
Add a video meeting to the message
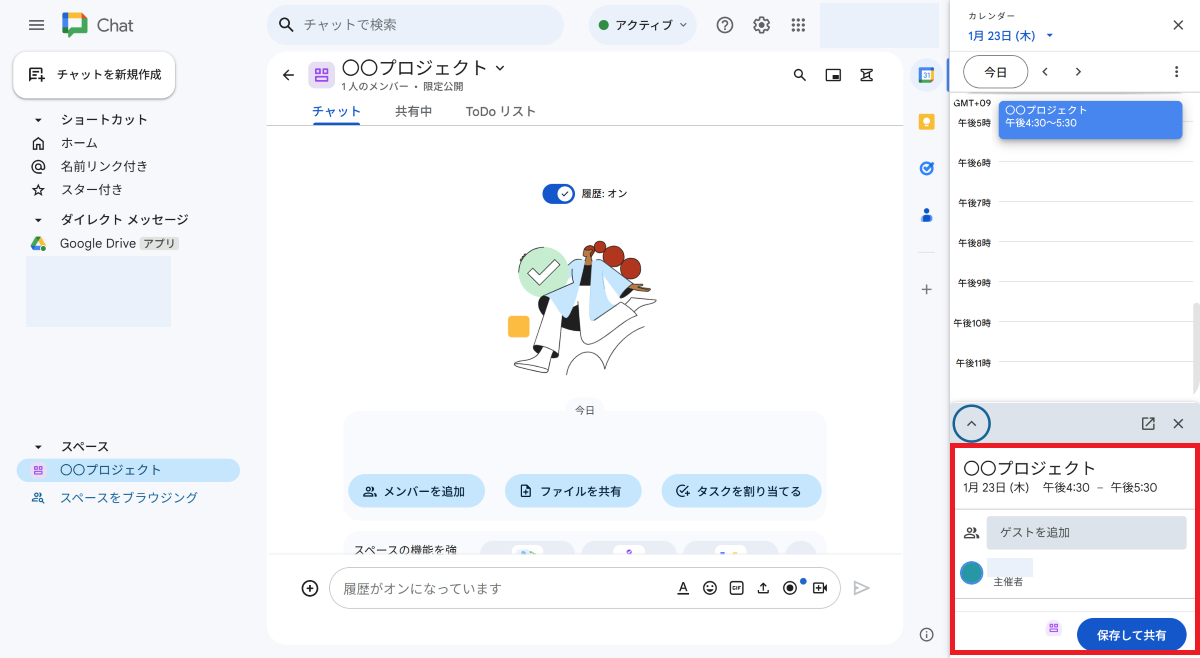tap(819, 588)
